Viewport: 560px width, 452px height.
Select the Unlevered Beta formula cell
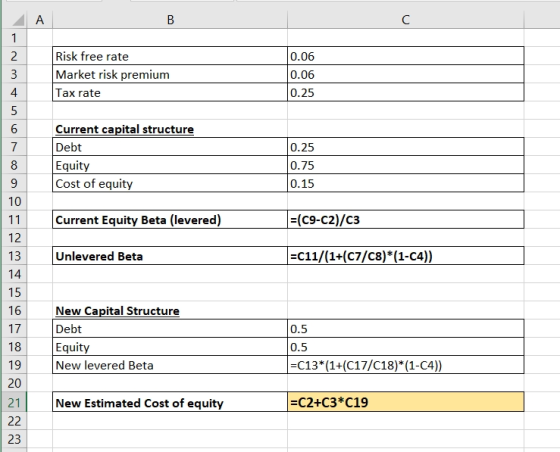click(x=405, y=256)
